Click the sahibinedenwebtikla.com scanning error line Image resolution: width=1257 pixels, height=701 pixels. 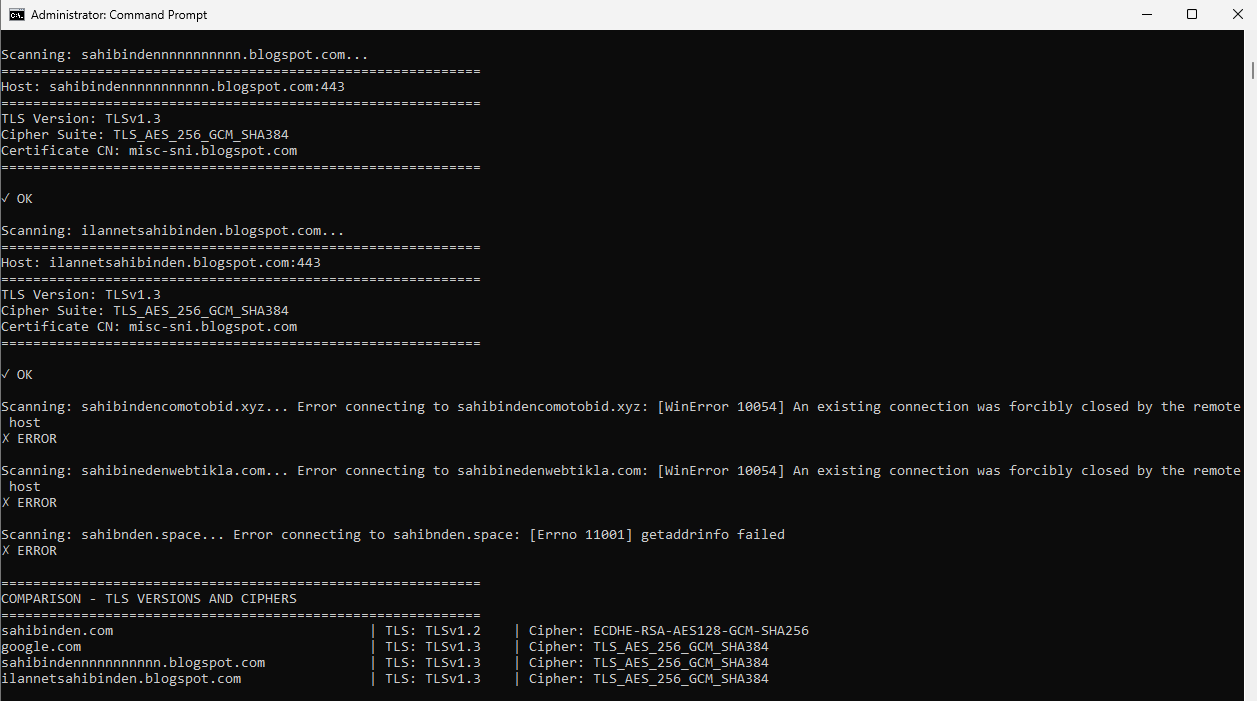click(621, 478)
